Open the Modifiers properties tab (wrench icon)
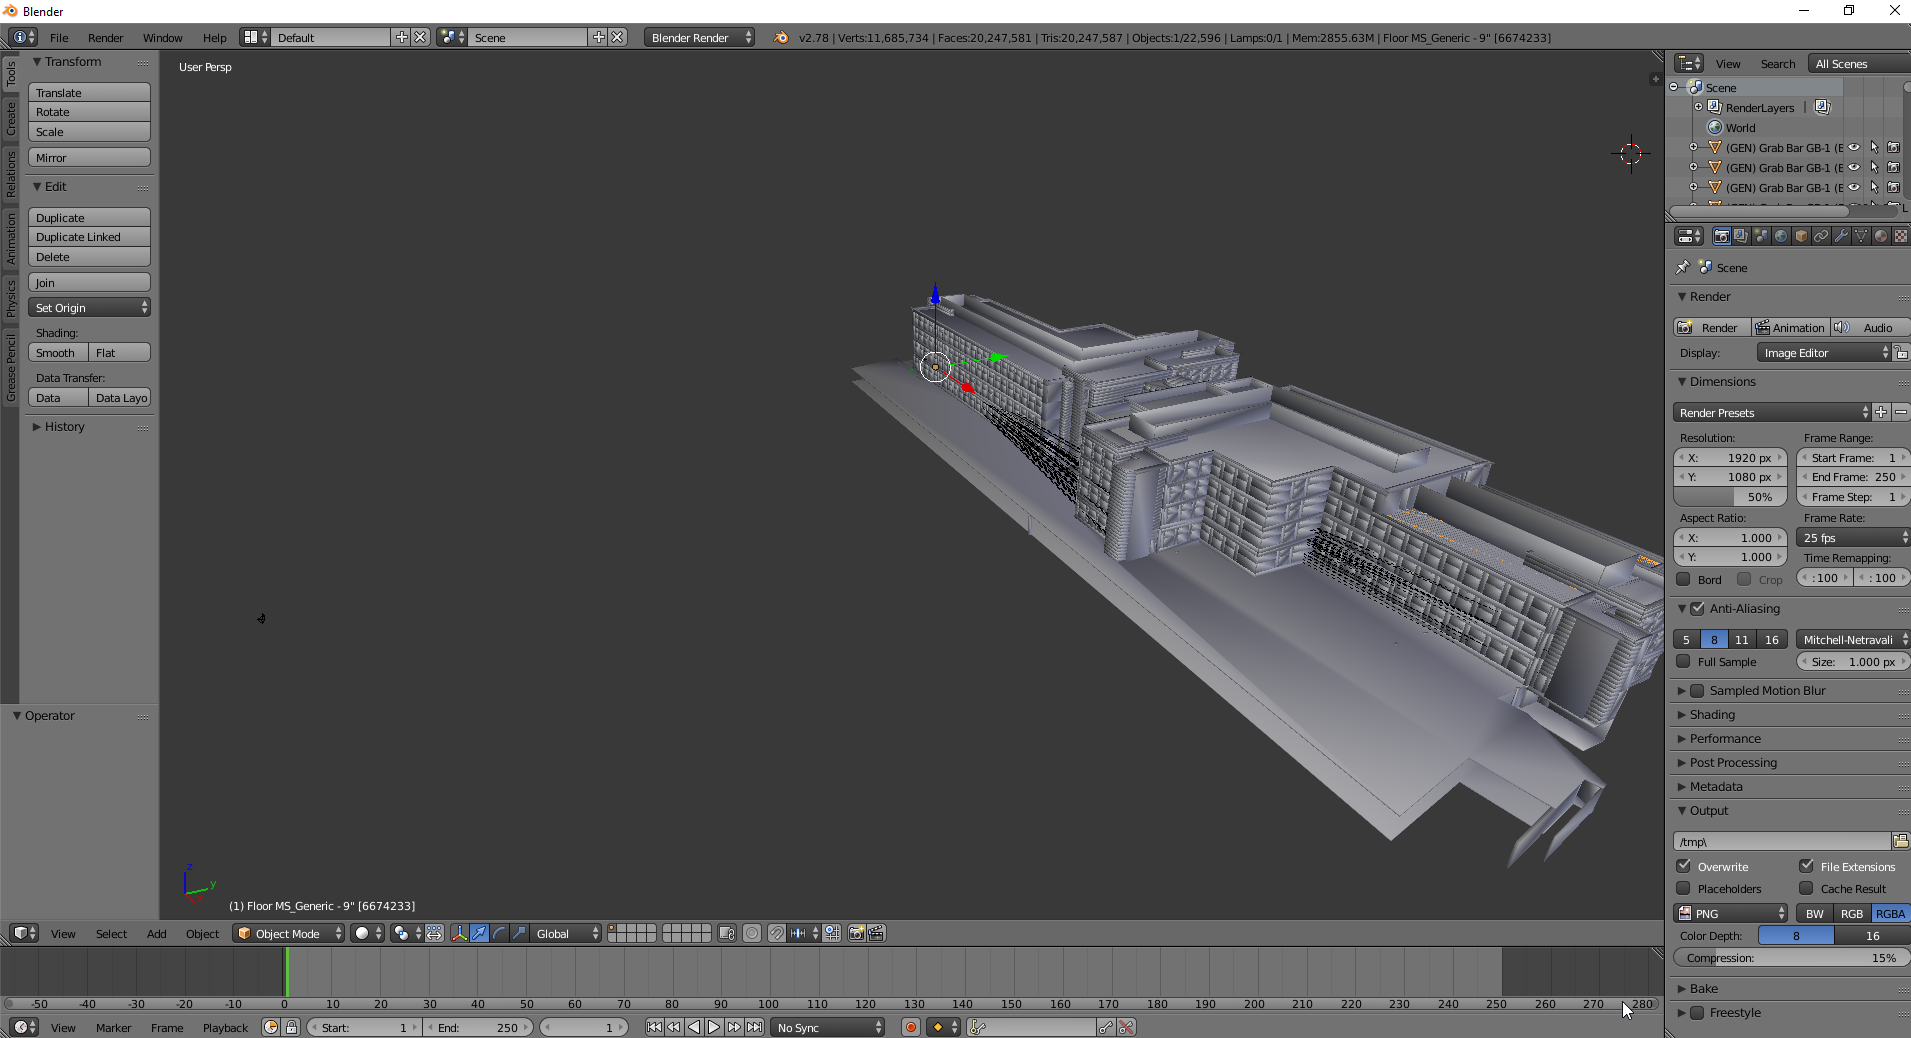Screen dimensions: 1911x1038 [1841, 236]
